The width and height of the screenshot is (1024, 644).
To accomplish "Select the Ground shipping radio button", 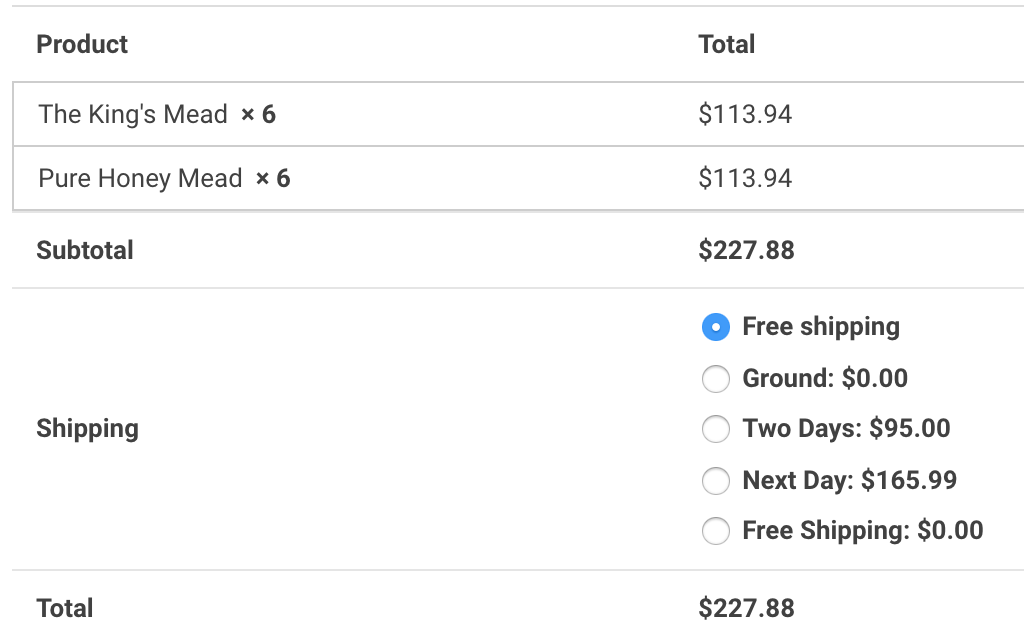I will (x=716, y=379).
